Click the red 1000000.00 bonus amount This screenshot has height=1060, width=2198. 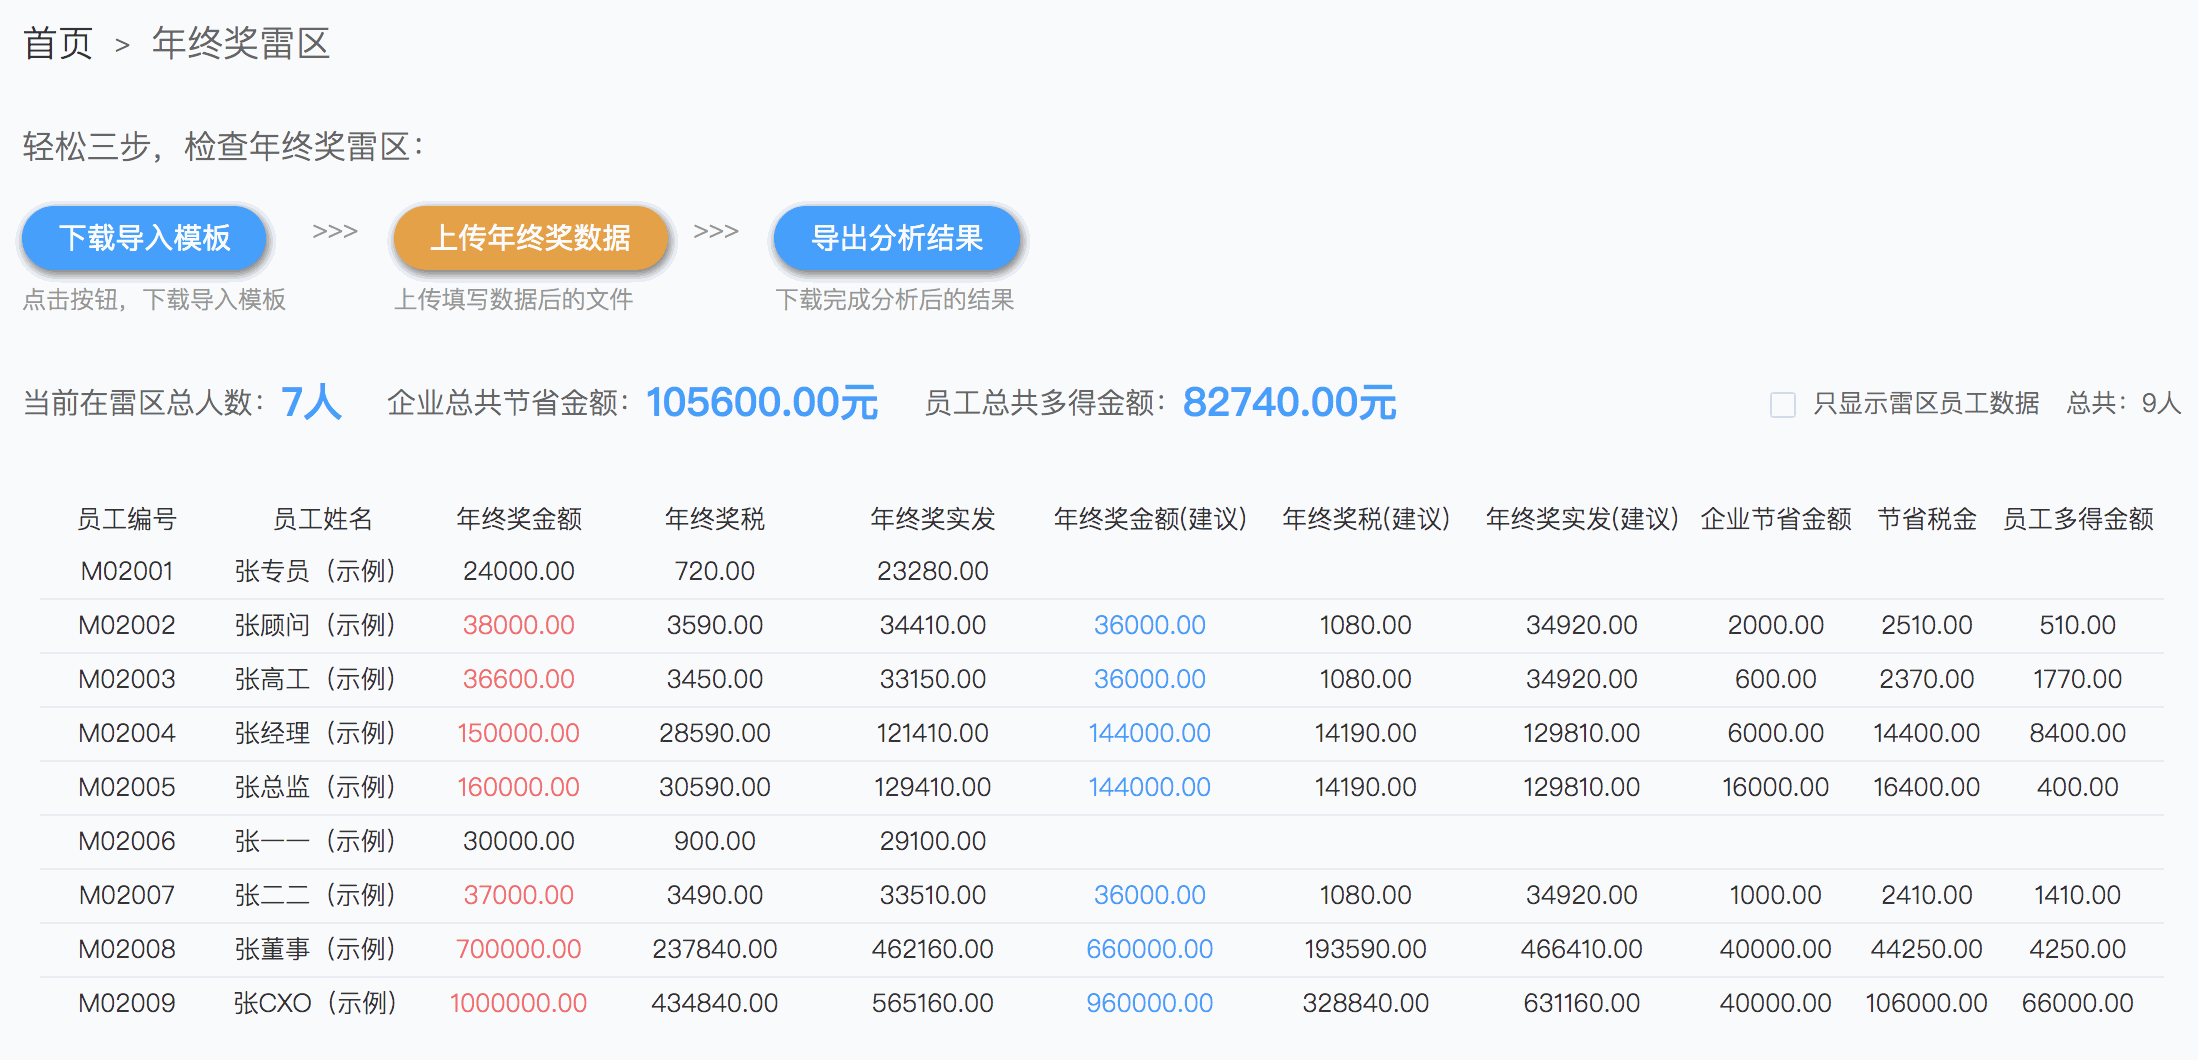[x=518, y=1003]
